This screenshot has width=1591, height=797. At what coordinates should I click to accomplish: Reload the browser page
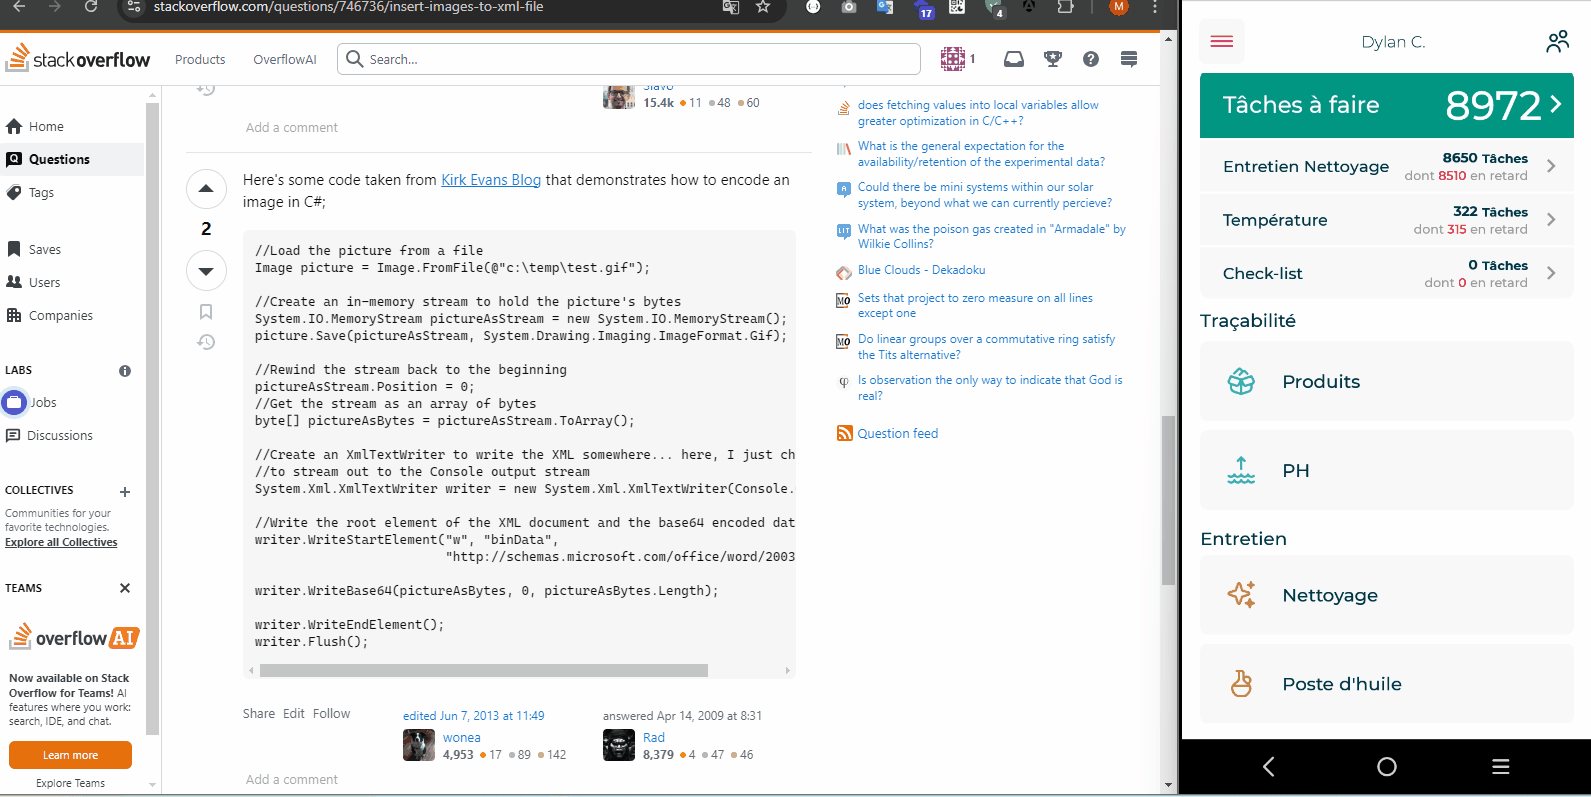(x=90, y=7)
